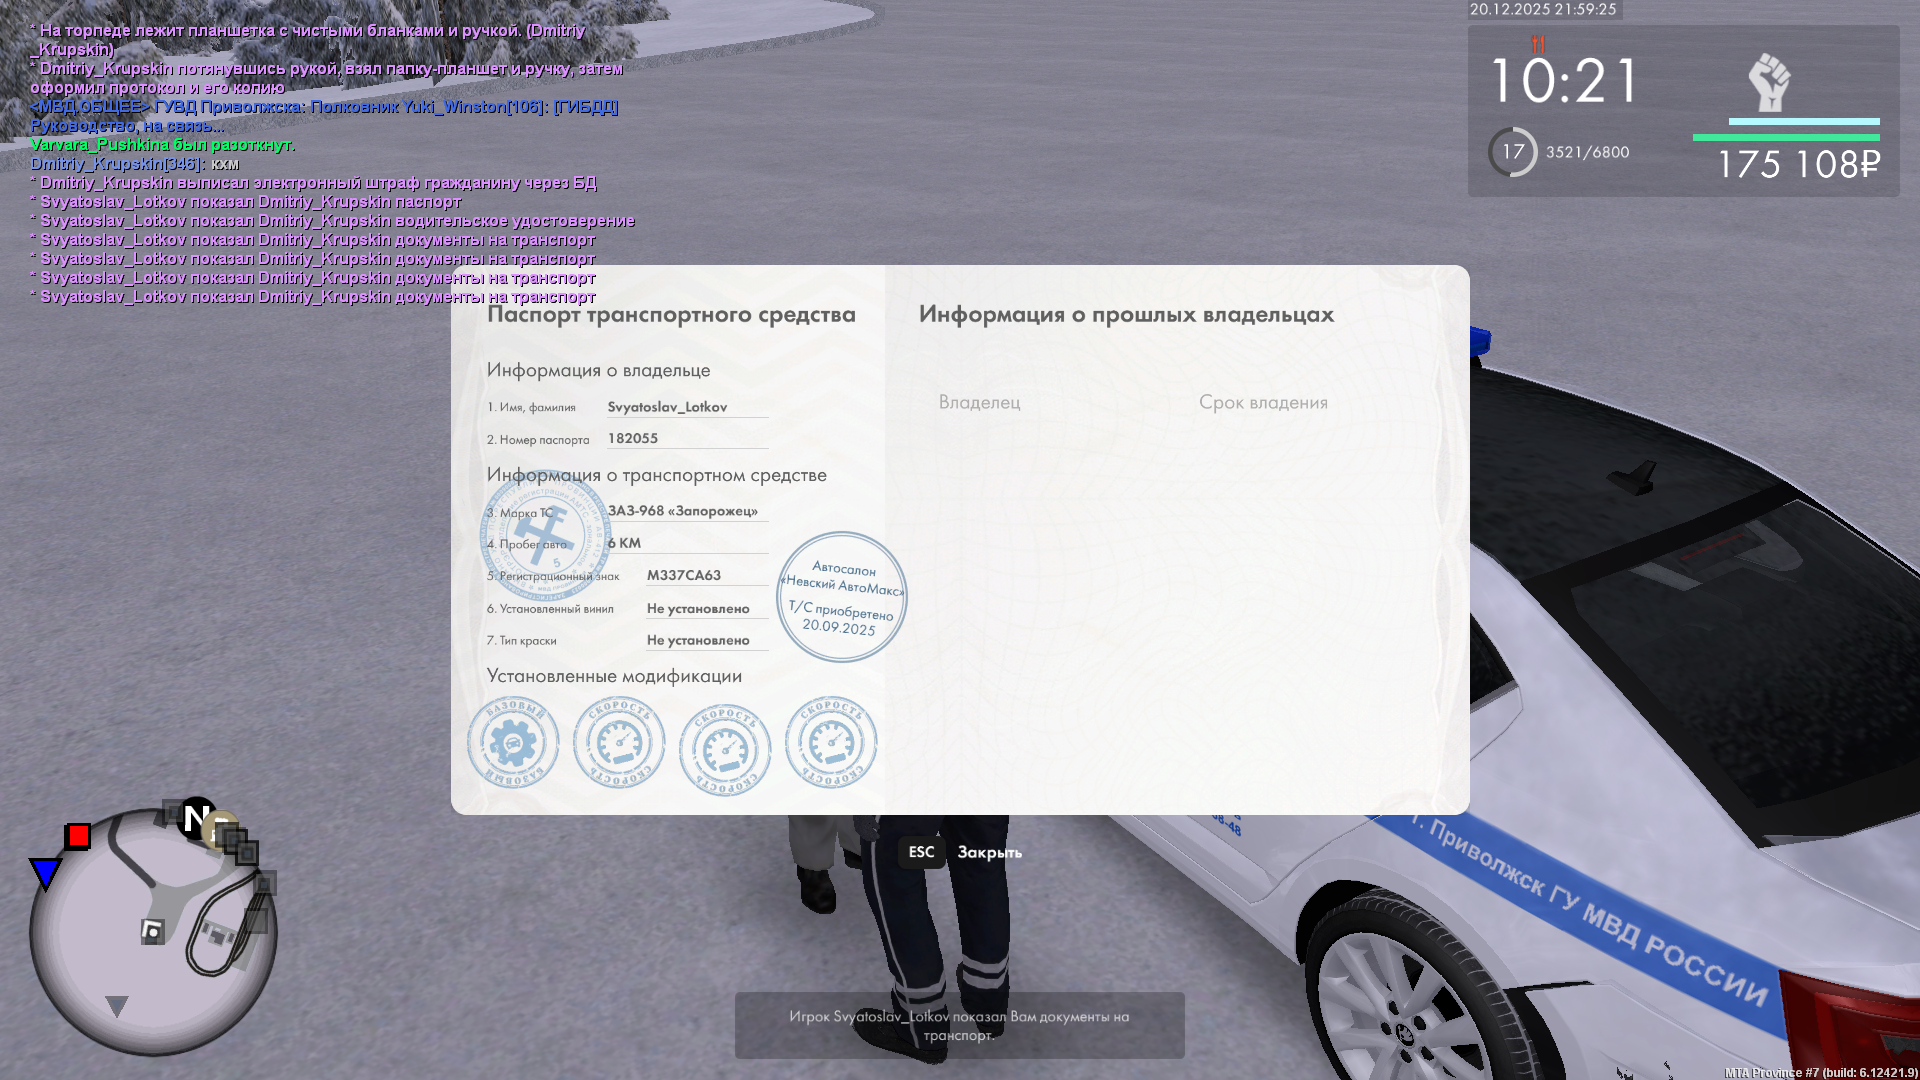The width and height of the screenshot is (1920, 1080).
Task: Click the «Базовый» modification stamp
Action: pos(513,742)
